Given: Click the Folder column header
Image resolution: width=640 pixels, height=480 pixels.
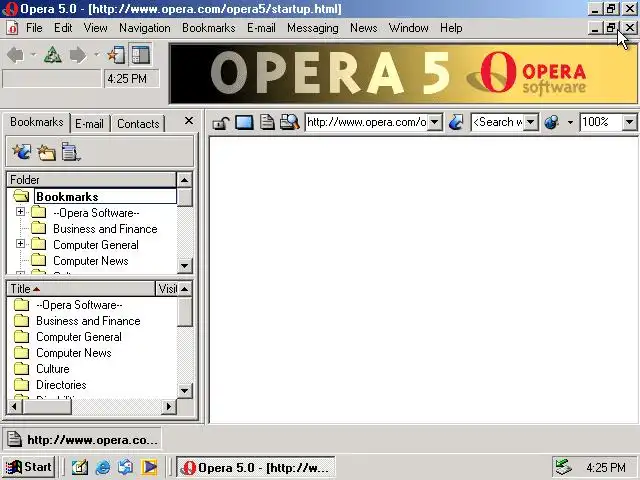Looking at the screenshot, I should pos(91,180).
